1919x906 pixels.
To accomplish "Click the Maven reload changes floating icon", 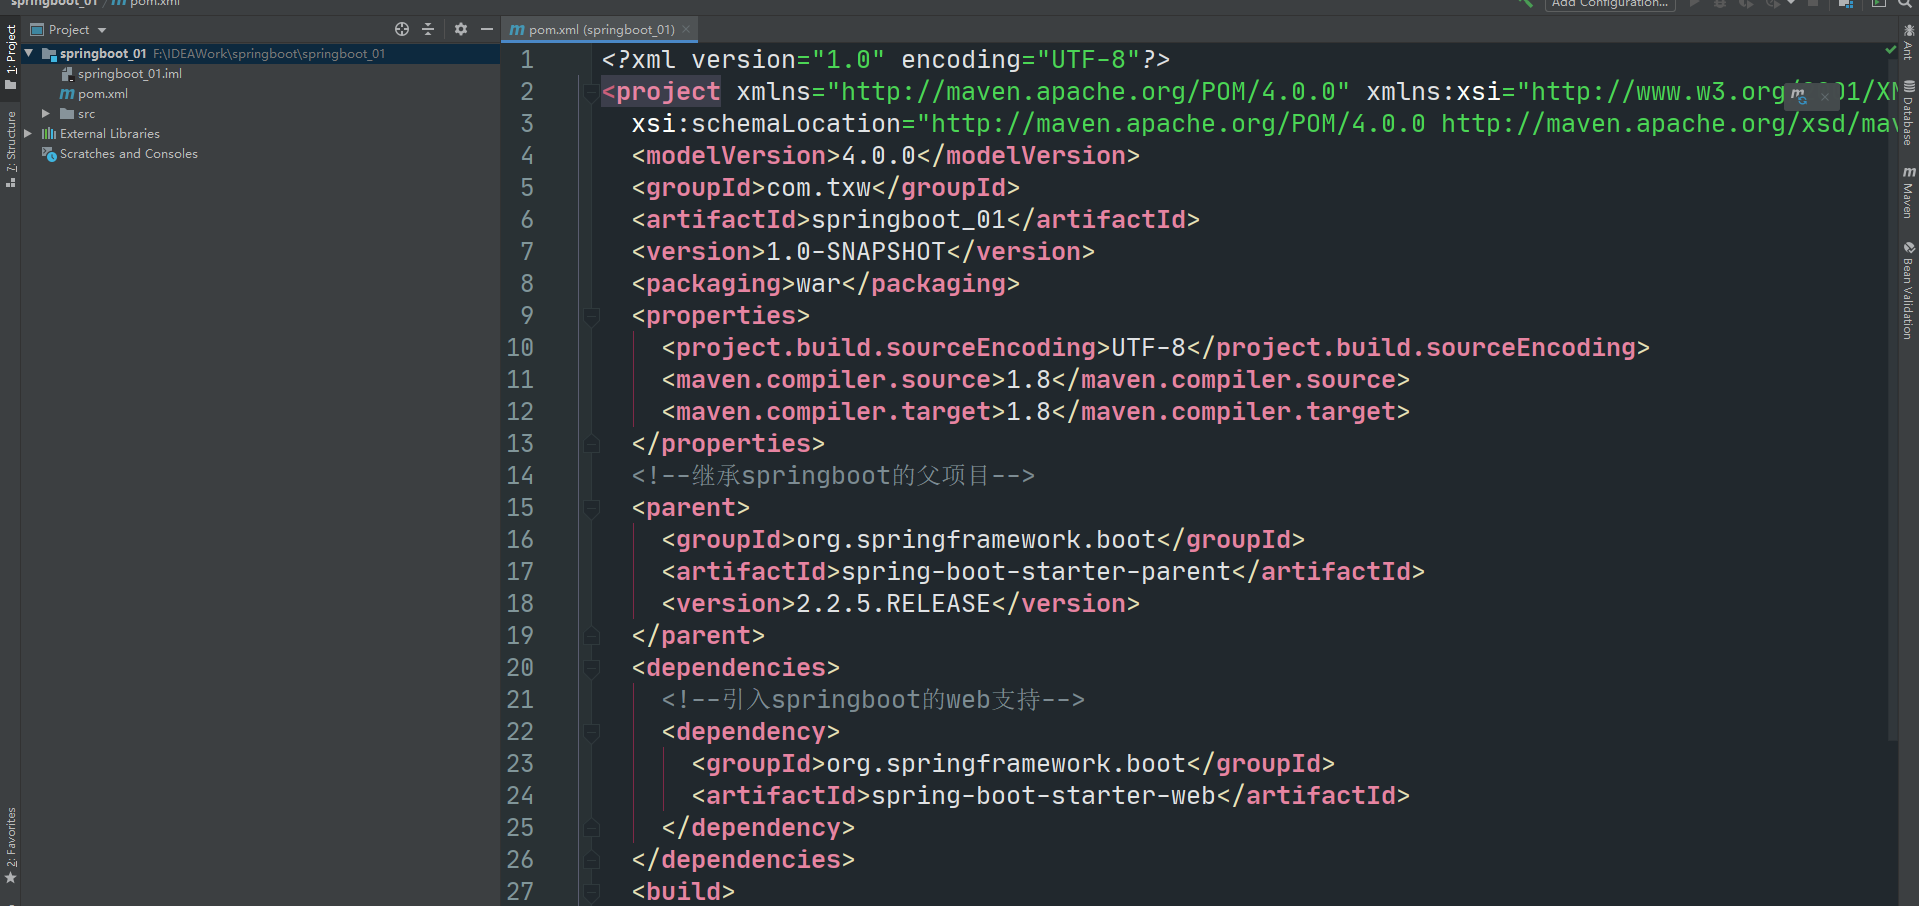I will tap(1799, 96).
